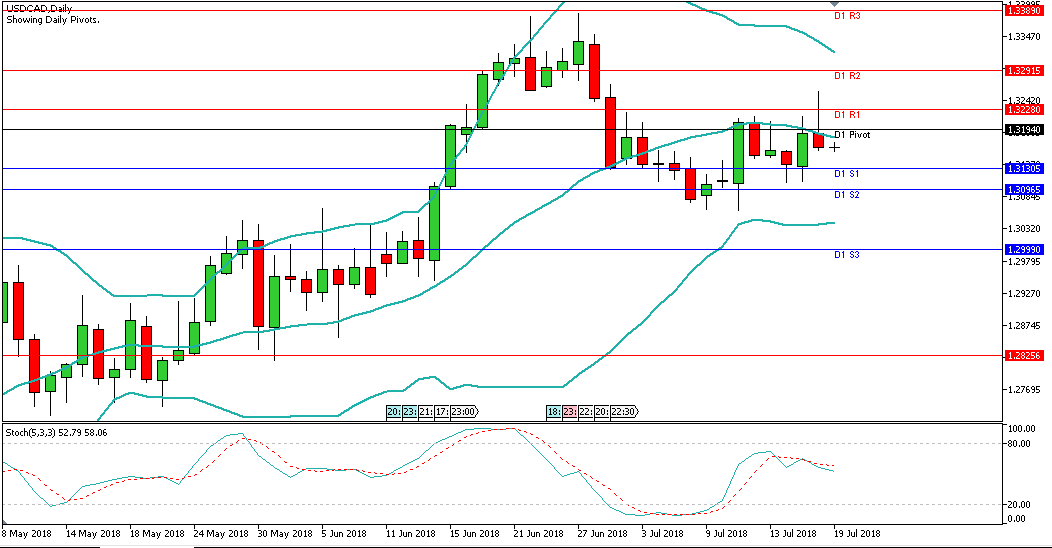Click the 23:00 news event marker

click(x=465, y=411)
